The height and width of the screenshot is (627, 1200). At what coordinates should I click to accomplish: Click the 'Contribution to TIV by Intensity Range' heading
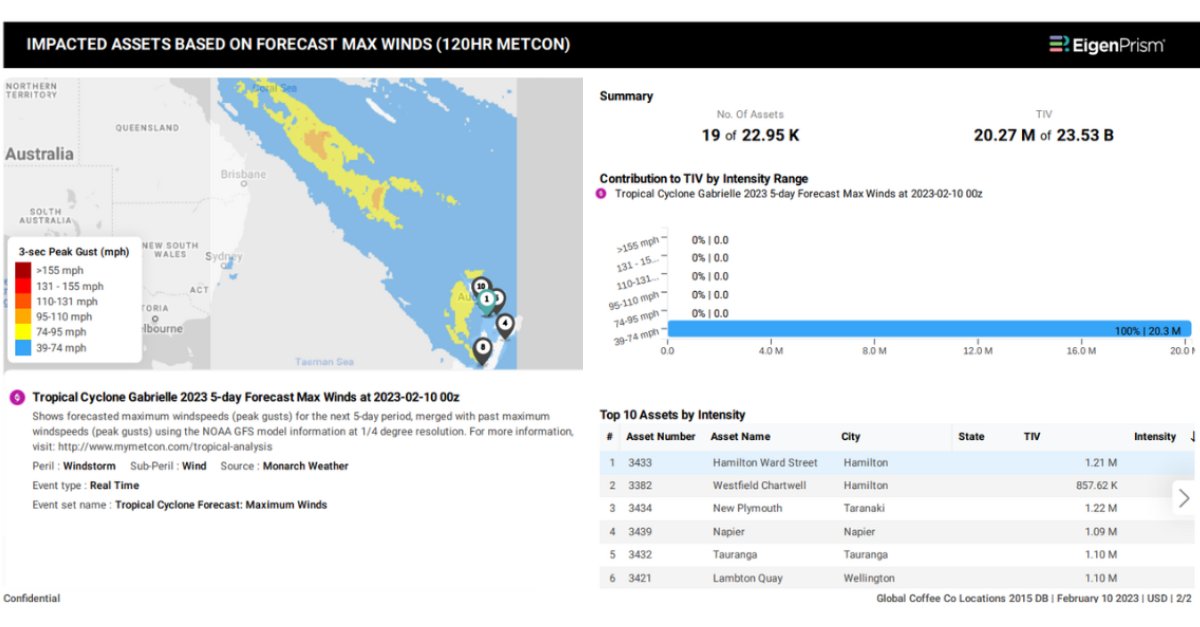pyautogui.click(x=704, y=179)
